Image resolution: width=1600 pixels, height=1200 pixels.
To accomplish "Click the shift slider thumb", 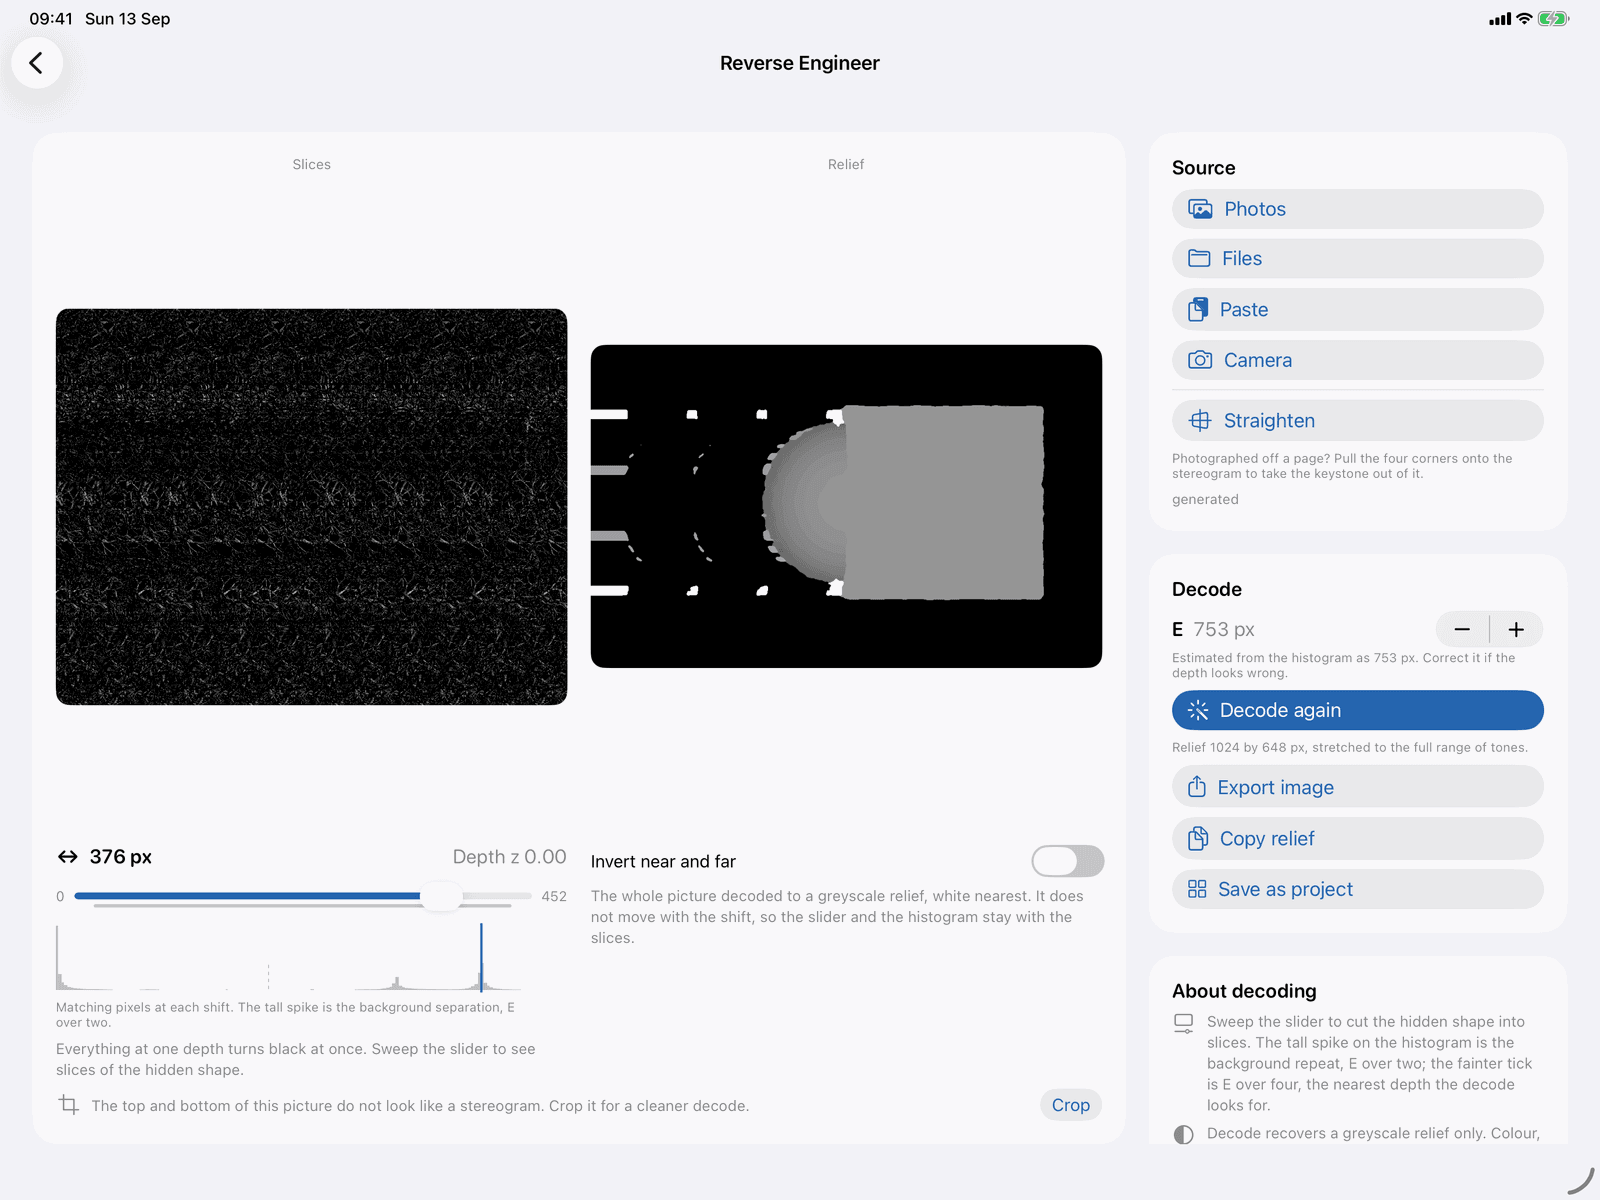I will [x=441, y=896].
